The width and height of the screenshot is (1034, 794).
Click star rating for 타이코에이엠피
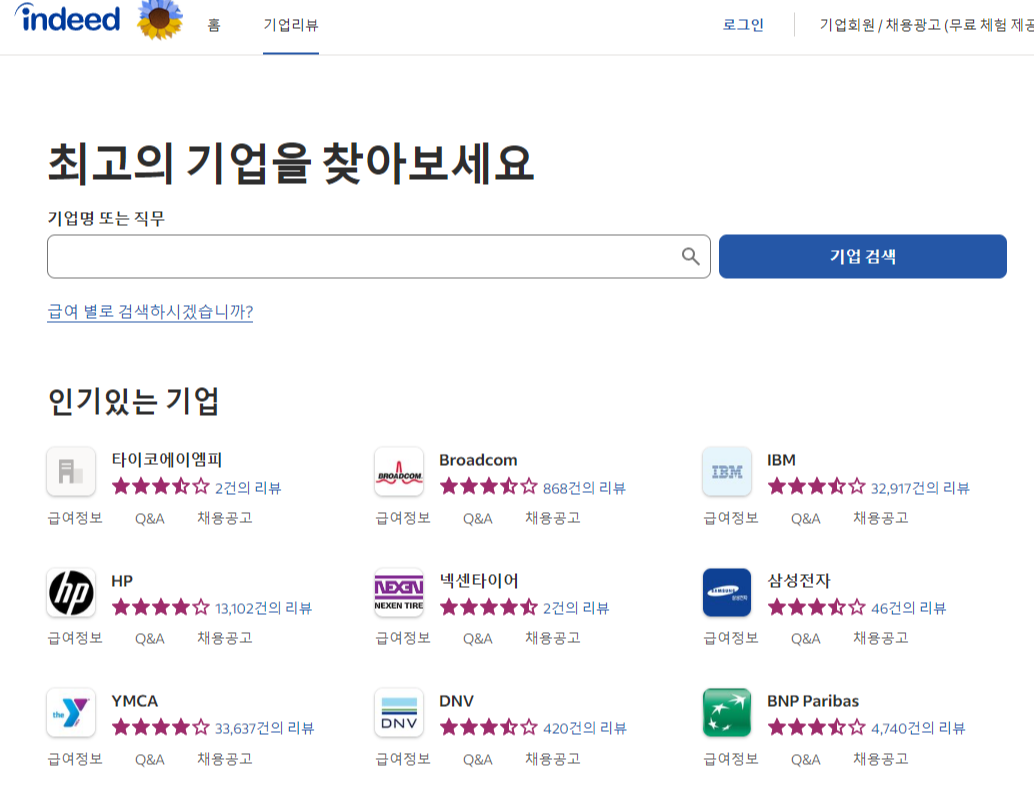pos(160,487)
